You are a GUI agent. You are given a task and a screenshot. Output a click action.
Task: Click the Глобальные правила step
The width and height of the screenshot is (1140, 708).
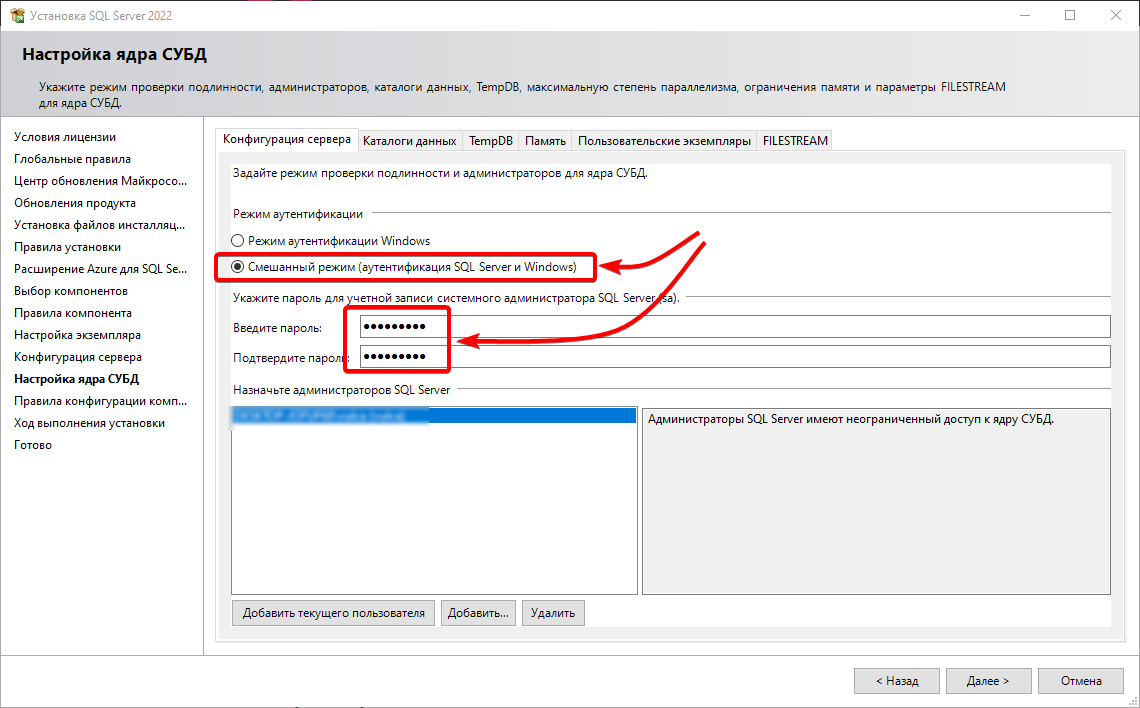72,158
